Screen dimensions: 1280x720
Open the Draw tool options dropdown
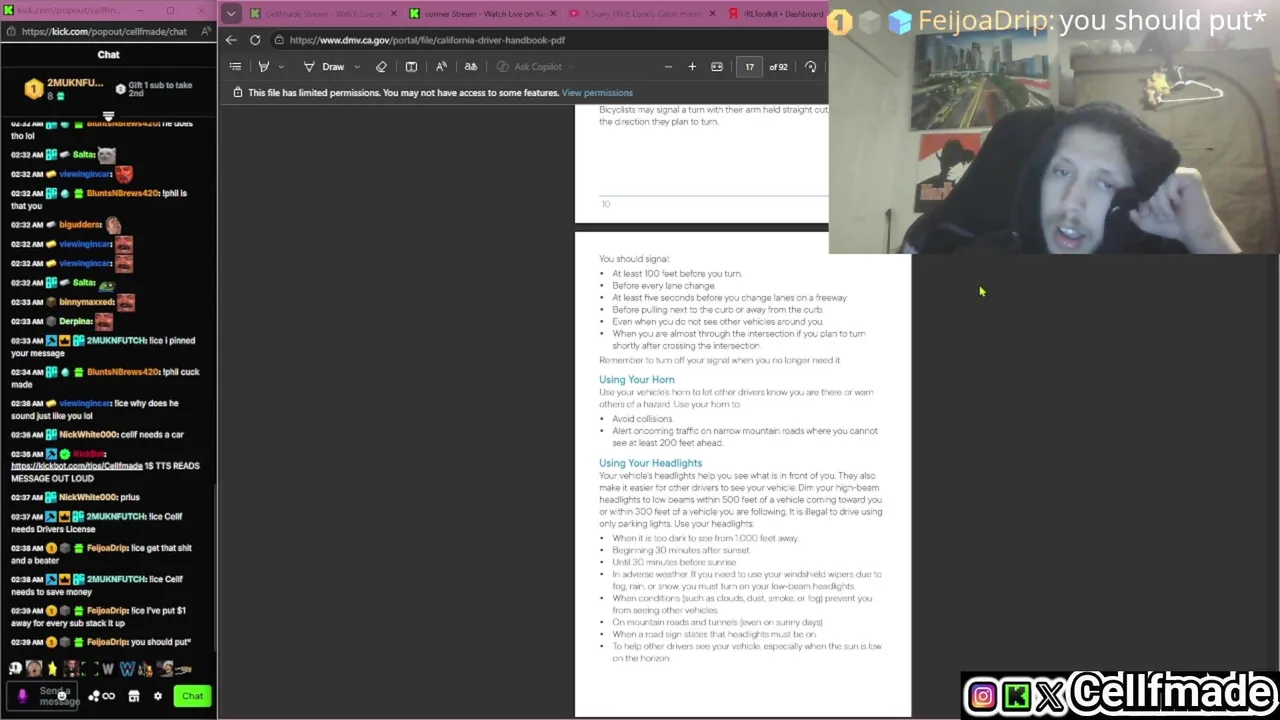click(x=357, y=67)
